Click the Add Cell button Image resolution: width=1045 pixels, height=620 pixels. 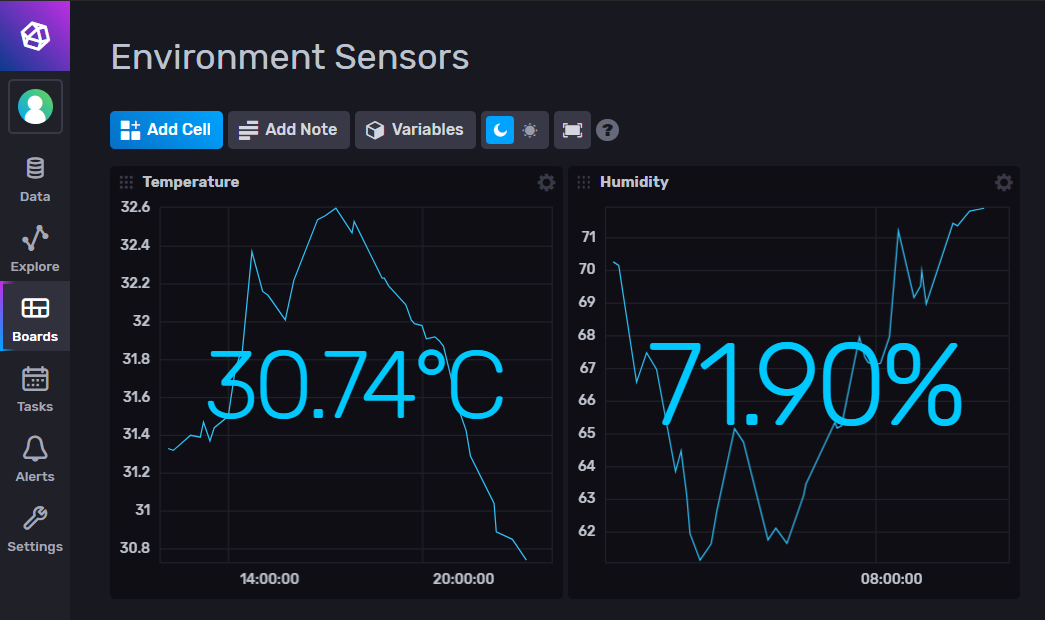tap(166, 130)
